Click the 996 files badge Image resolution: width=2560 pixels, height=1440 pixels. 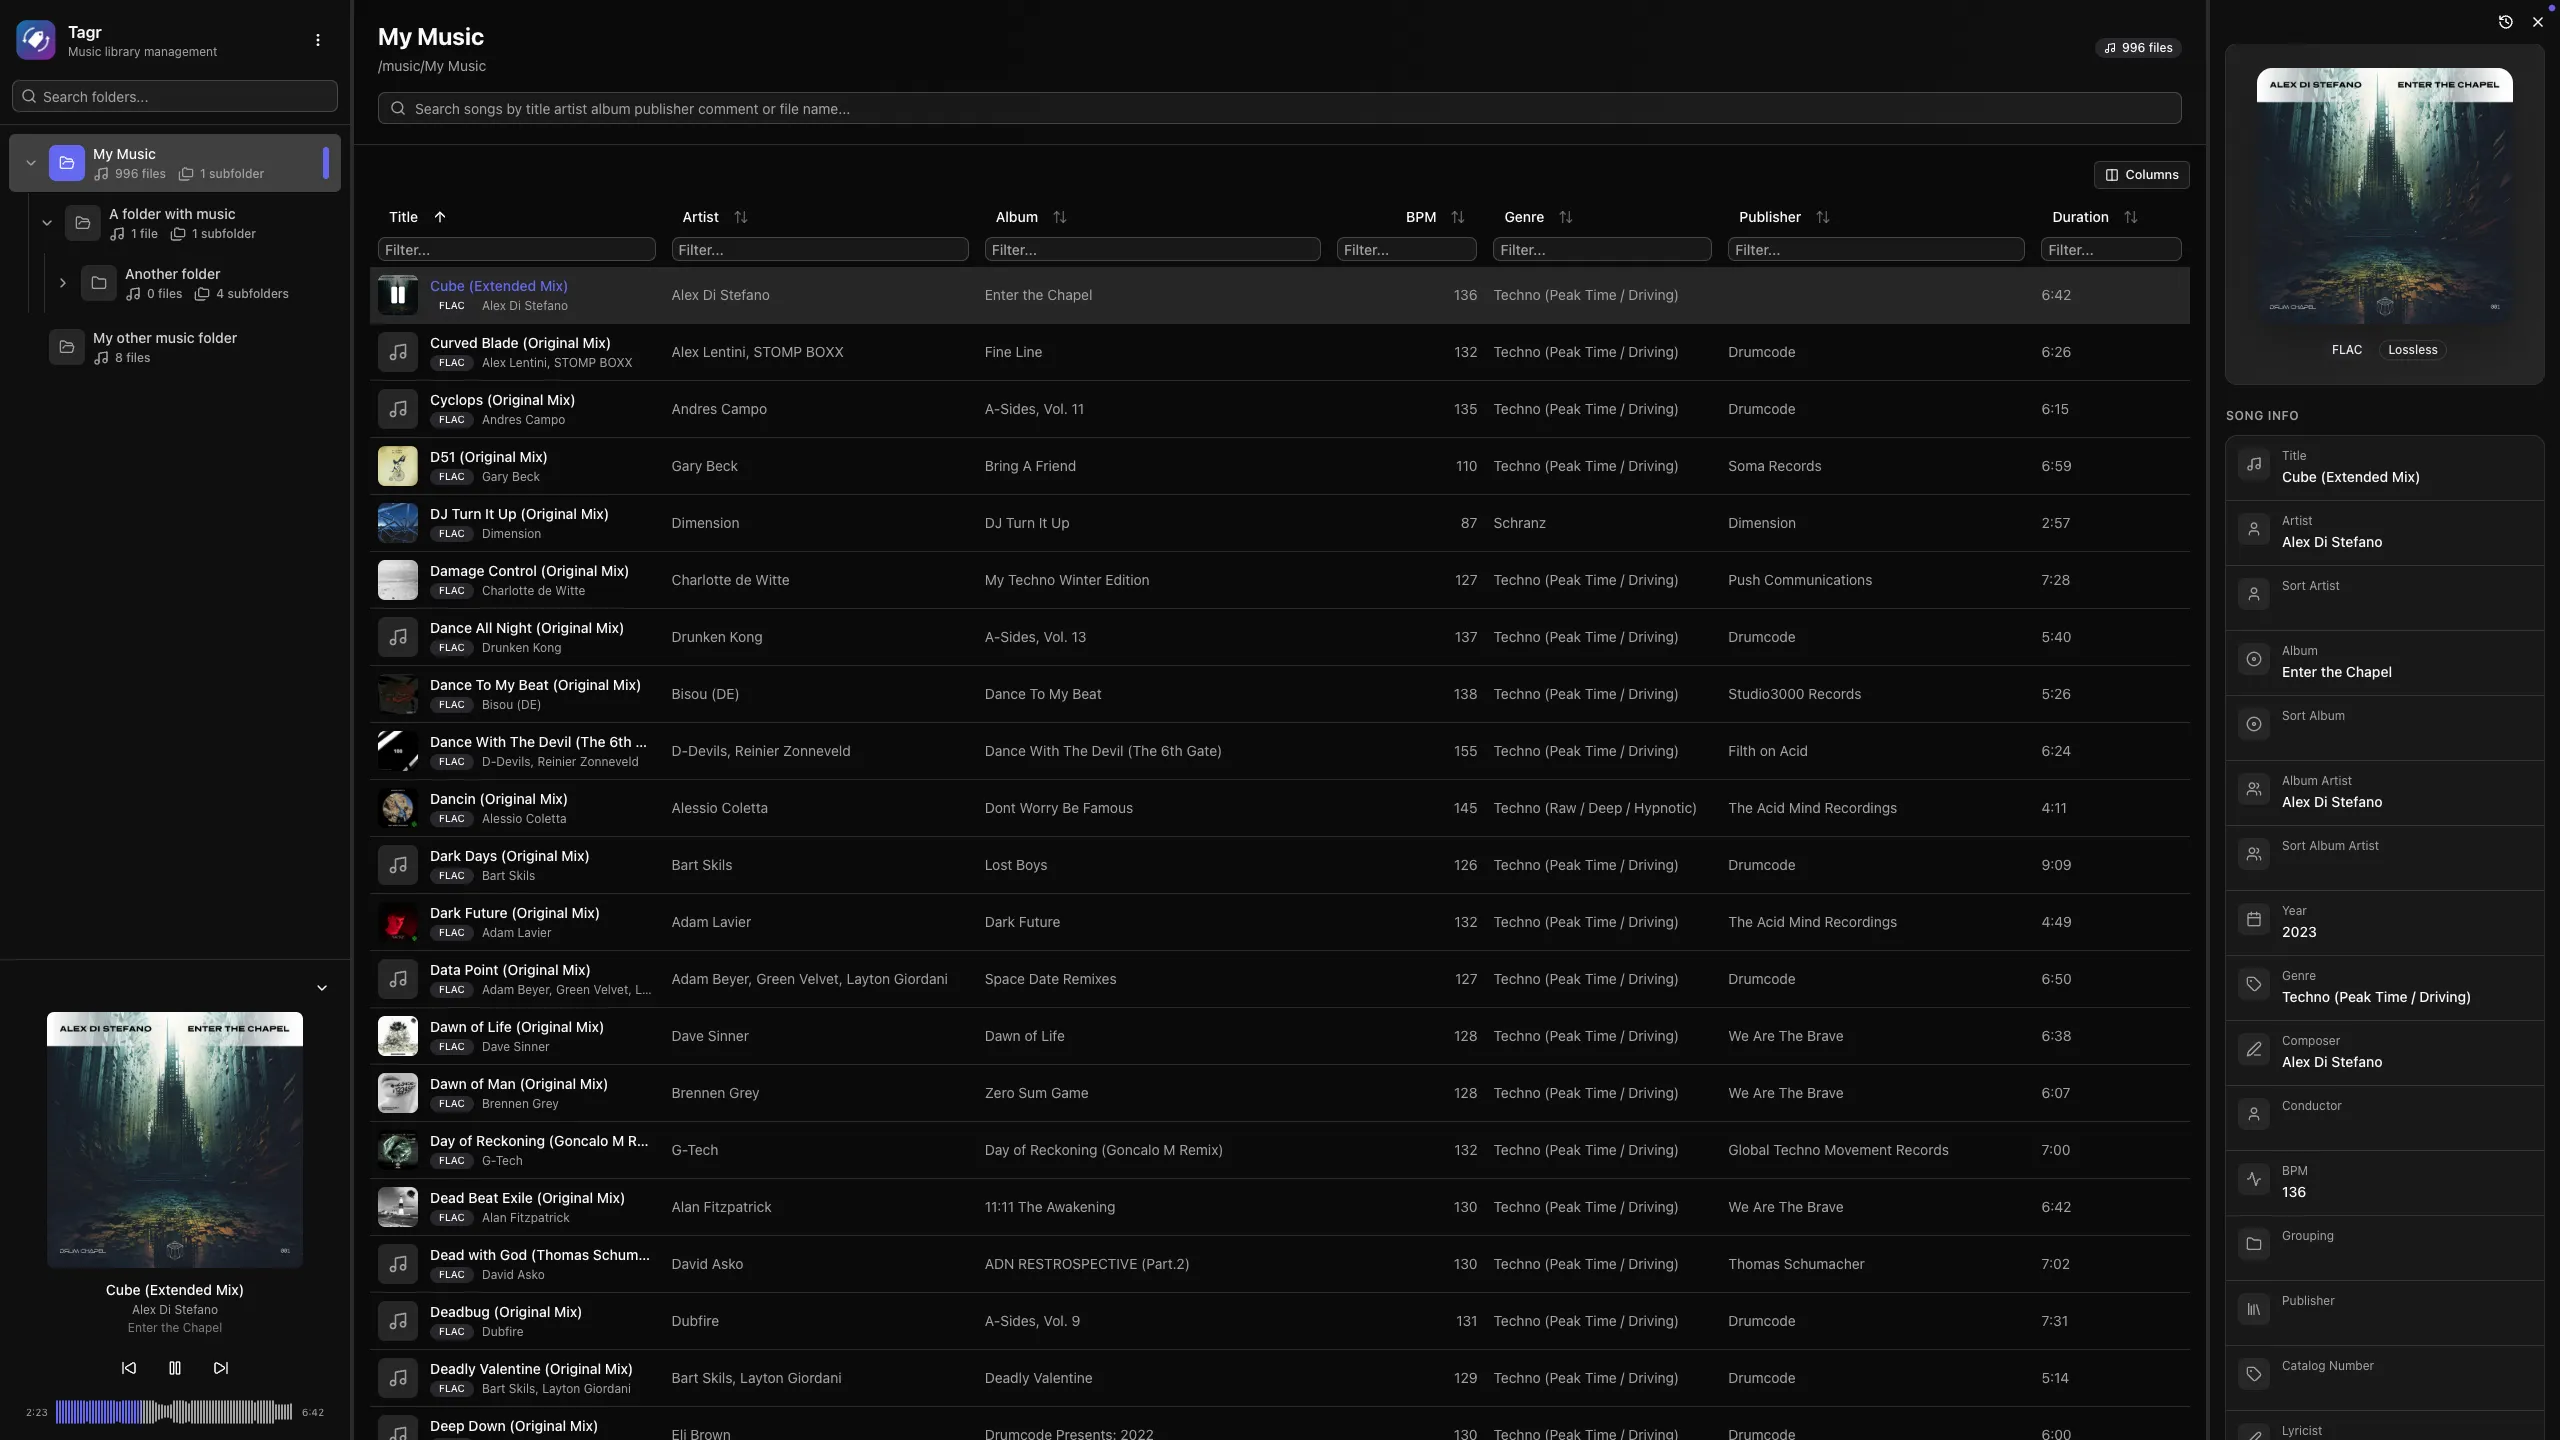point(2138,47)
